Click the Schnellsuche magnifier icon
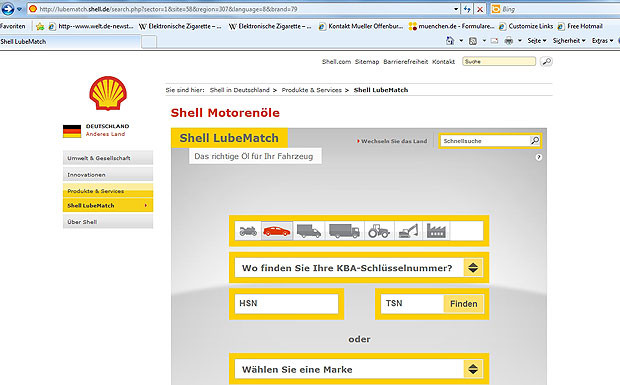The width and height of the screenshot is (620, 385). [535, 140]
